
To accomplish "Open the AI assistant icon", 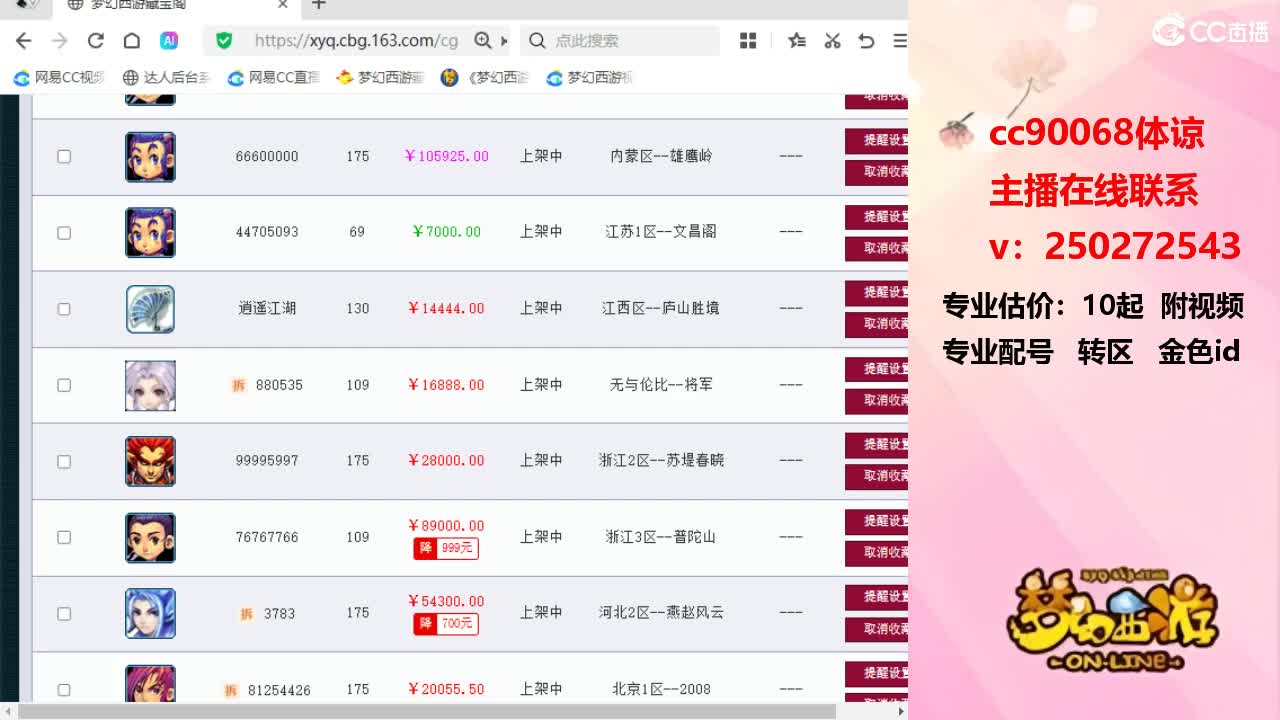I will click(x=169, y=41).
